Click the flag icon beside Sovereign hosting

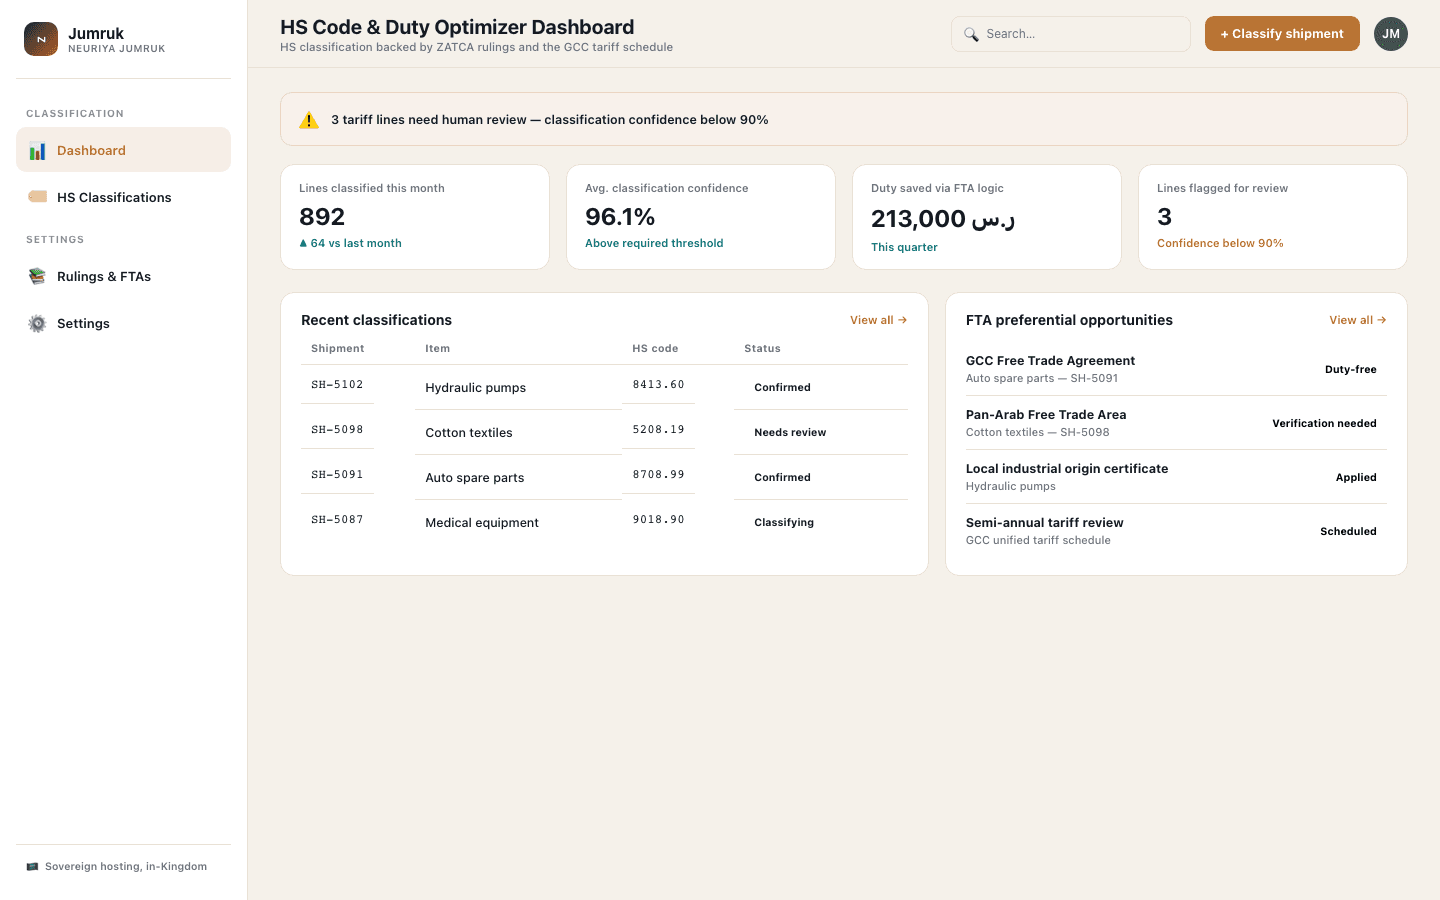pyautogui.click(x=32, y=866)
